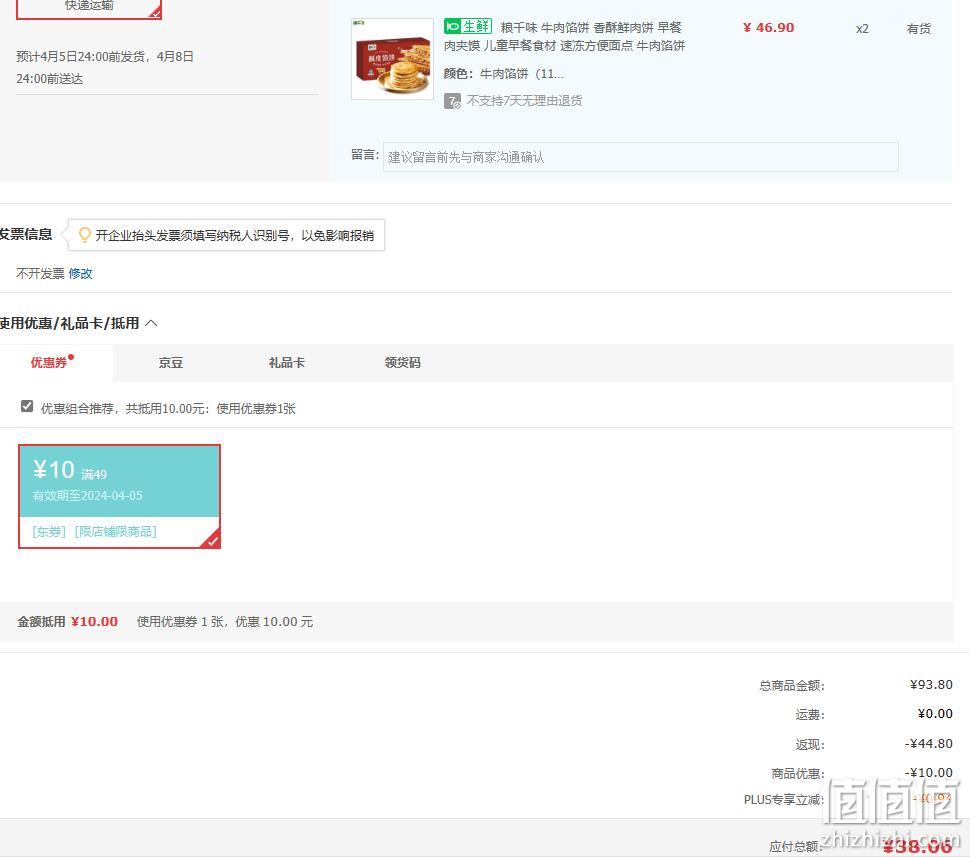Click the invoice lightbulb tip icon

click(x=85, y=235)
